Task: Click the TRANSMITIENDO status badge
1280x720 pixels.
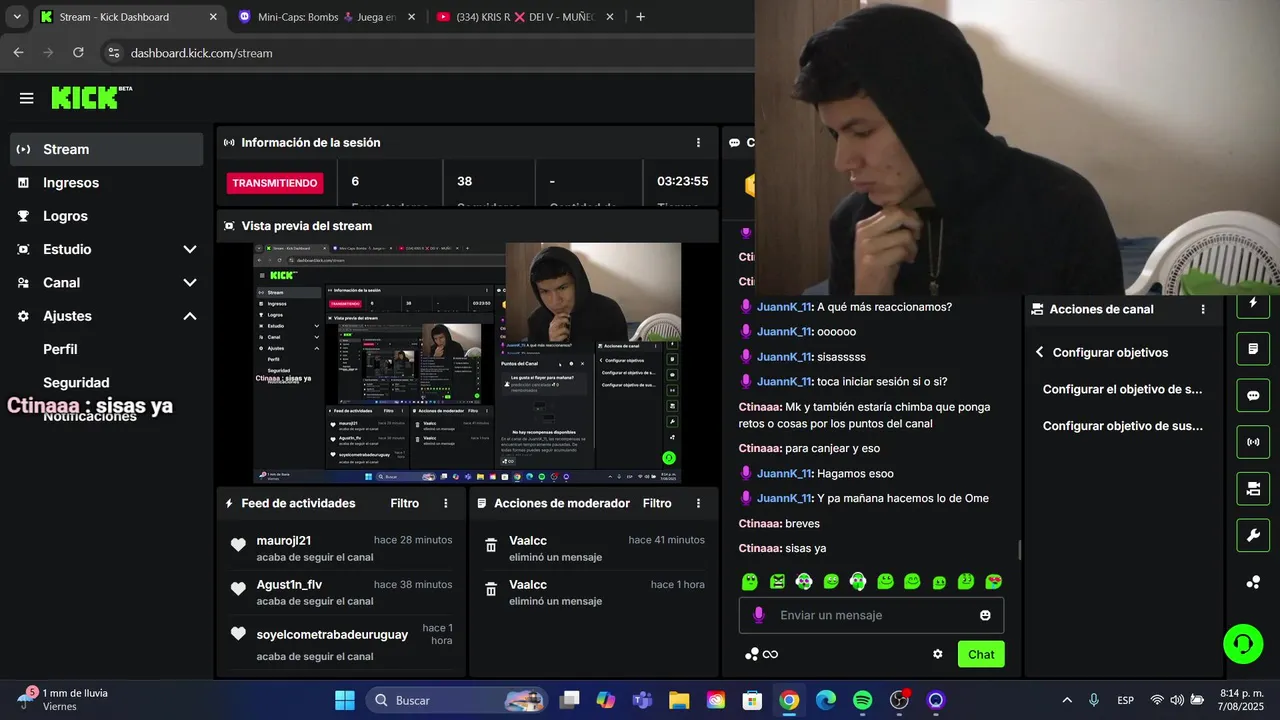Action: click(x=276, y=183)
